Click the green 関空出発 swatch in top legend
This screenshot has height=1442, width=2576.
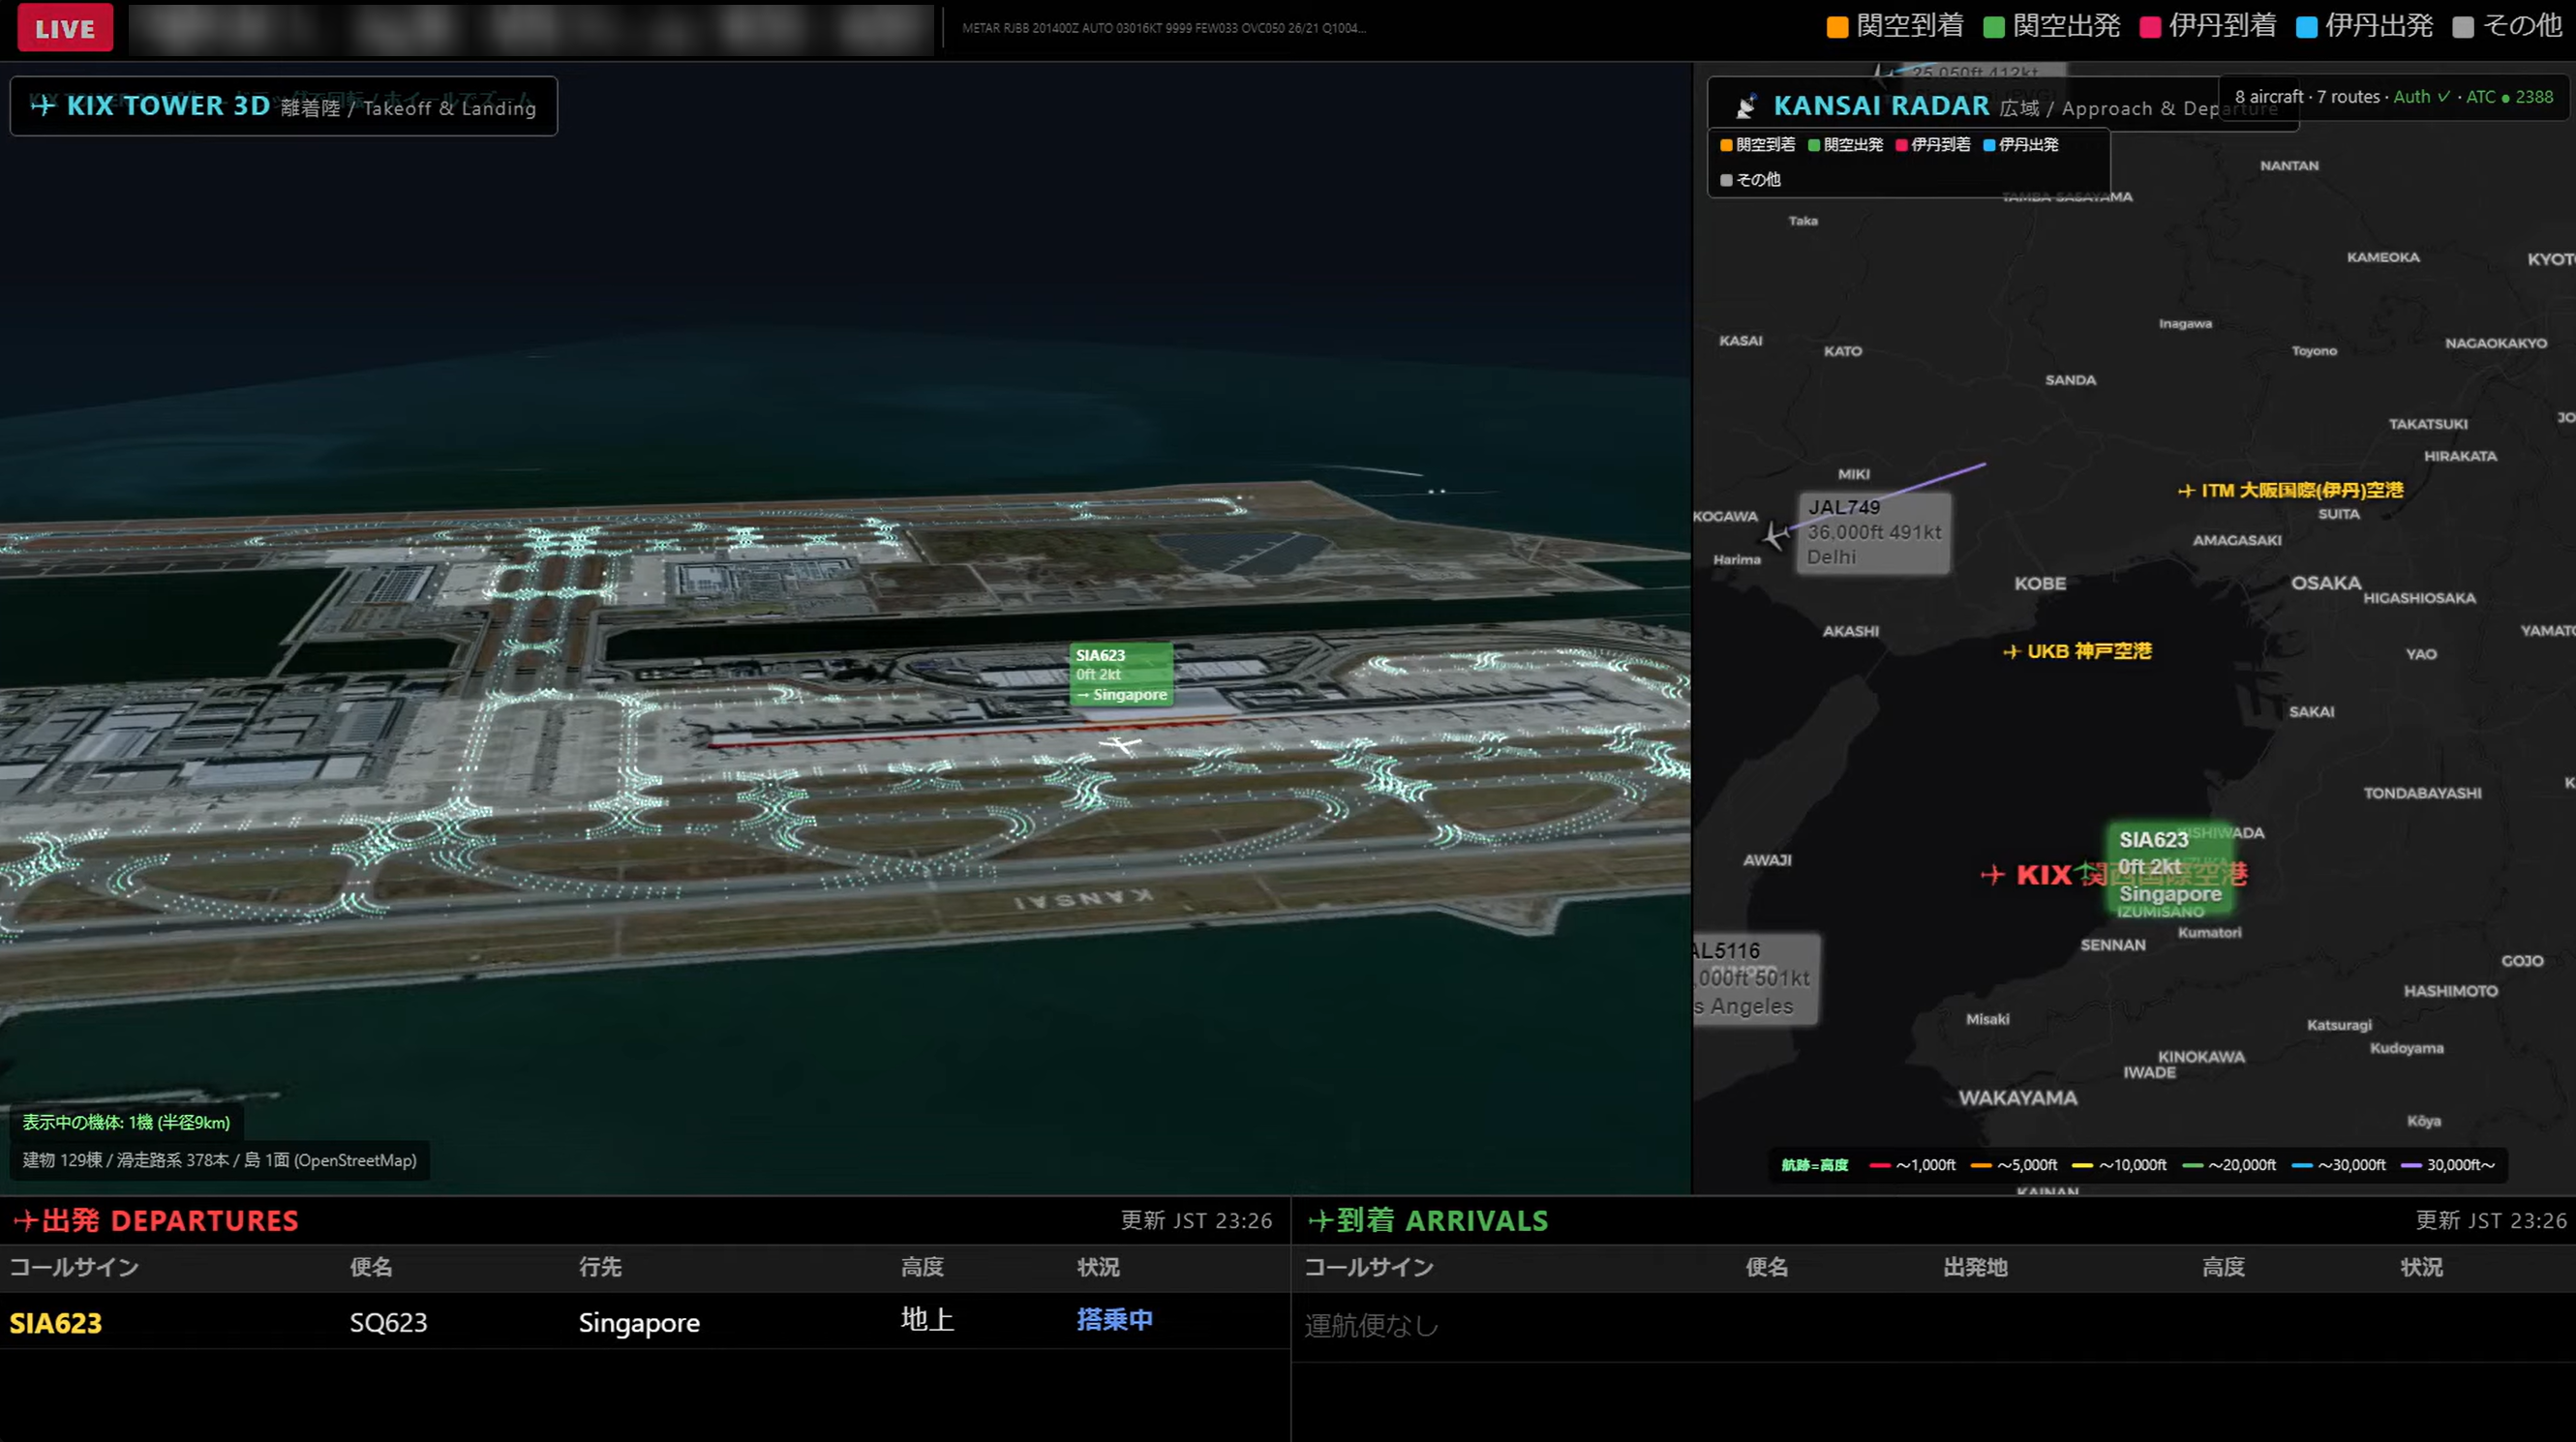coord(1993,27)
